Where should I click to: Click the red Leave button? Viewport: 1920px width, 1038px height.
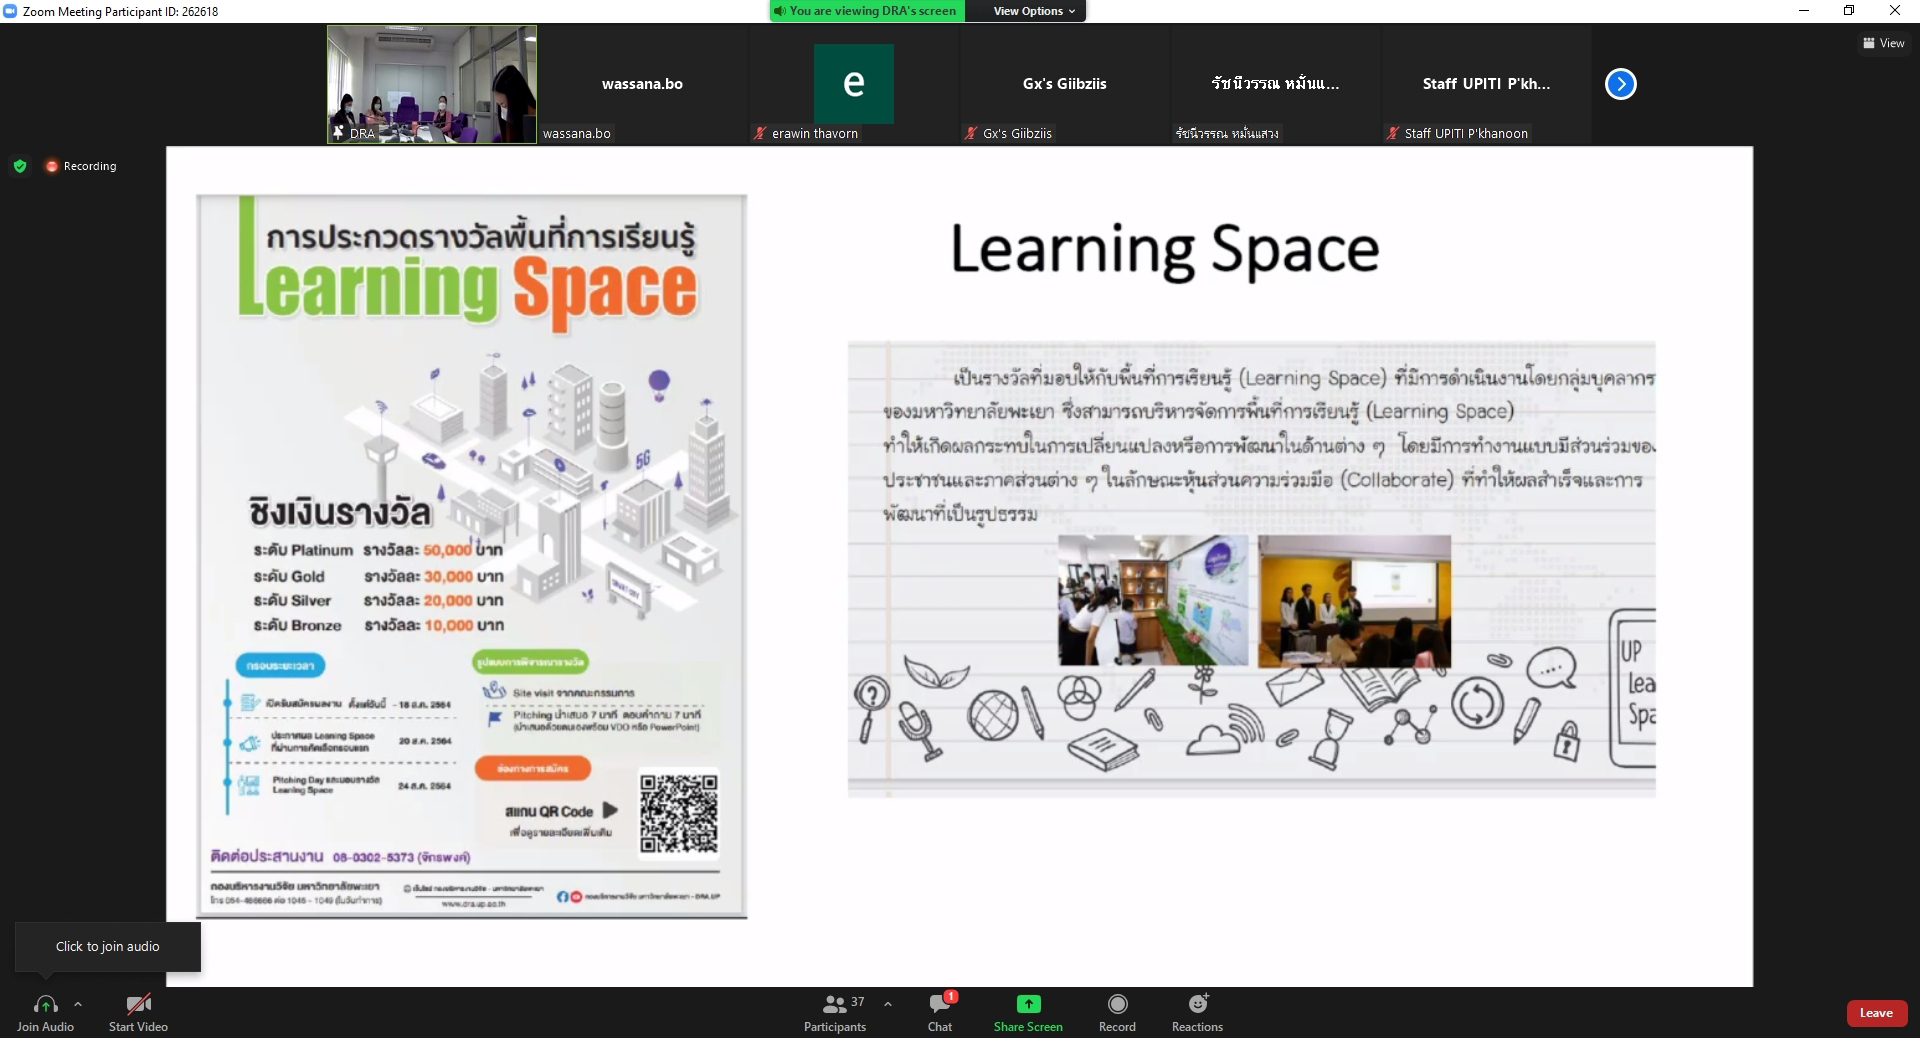pyautogui.click(x=1875, y=1013)
